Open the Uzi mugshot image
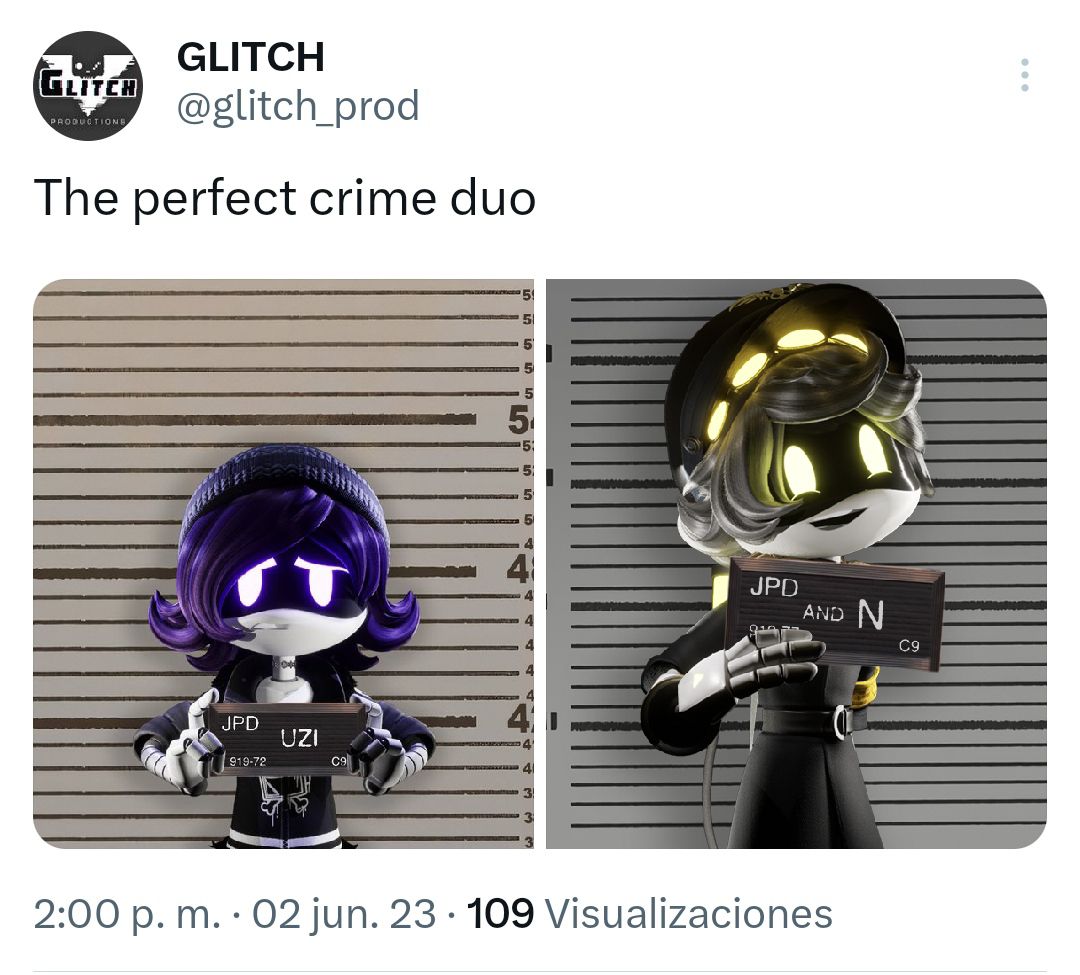Image resolution: width=1080 pixels, height=975 pixels. (x=283, y=564)
